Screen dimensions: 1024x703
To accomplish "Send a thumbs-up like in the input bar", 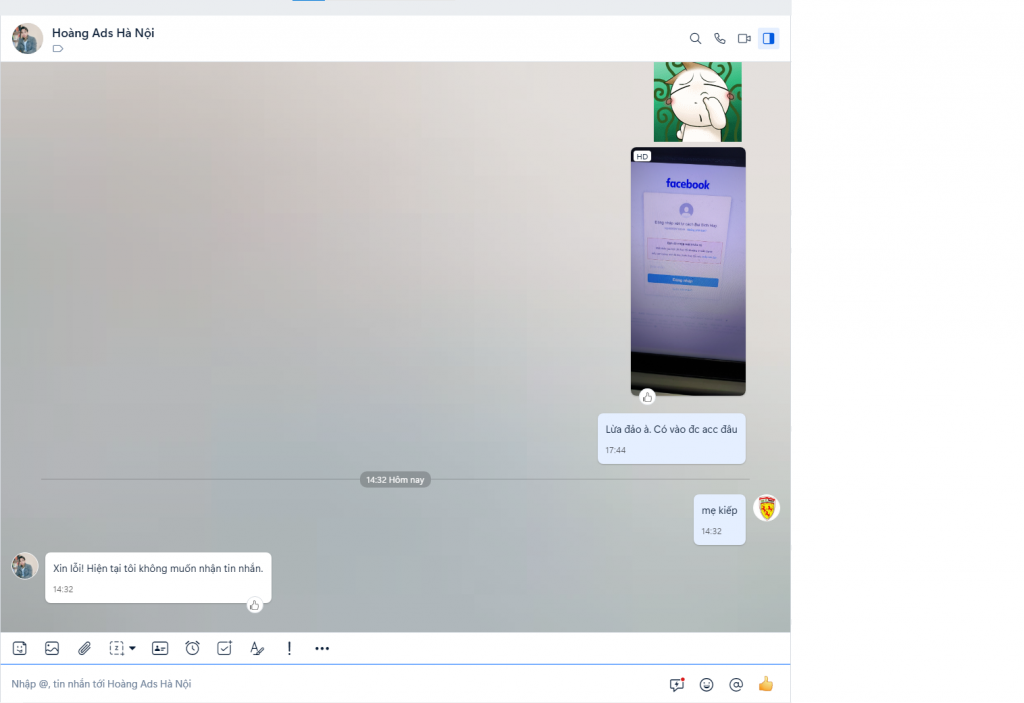I will pos(766,684).
